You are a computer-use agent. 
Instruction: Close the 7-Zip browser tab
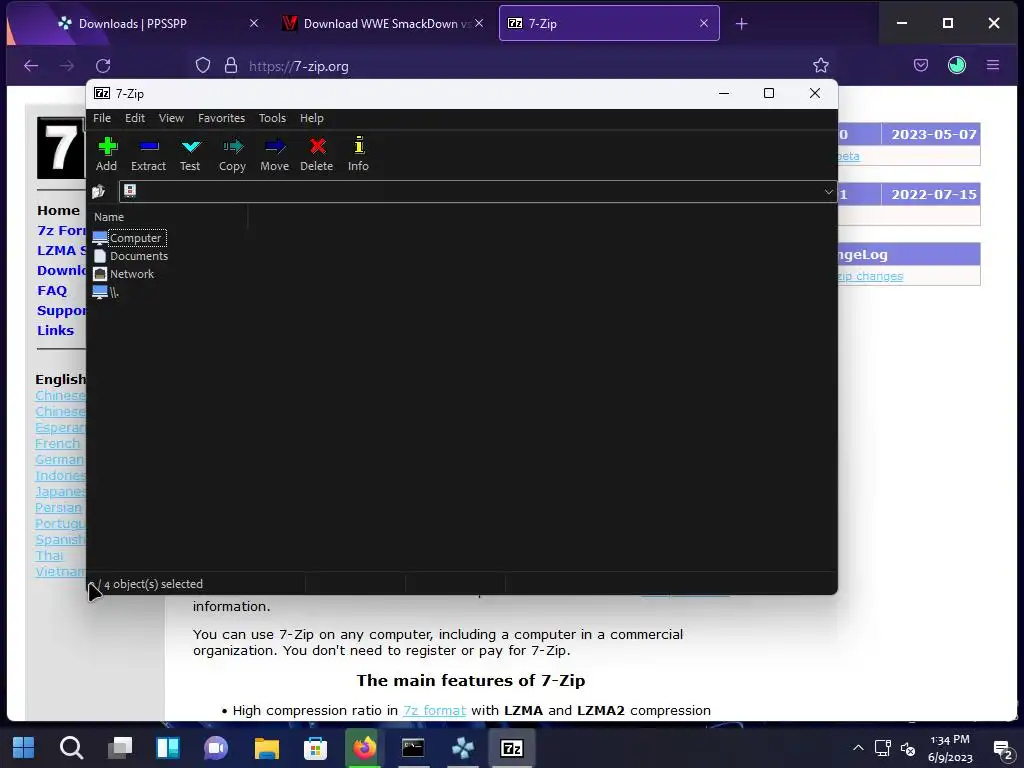(x=703, y=24)
